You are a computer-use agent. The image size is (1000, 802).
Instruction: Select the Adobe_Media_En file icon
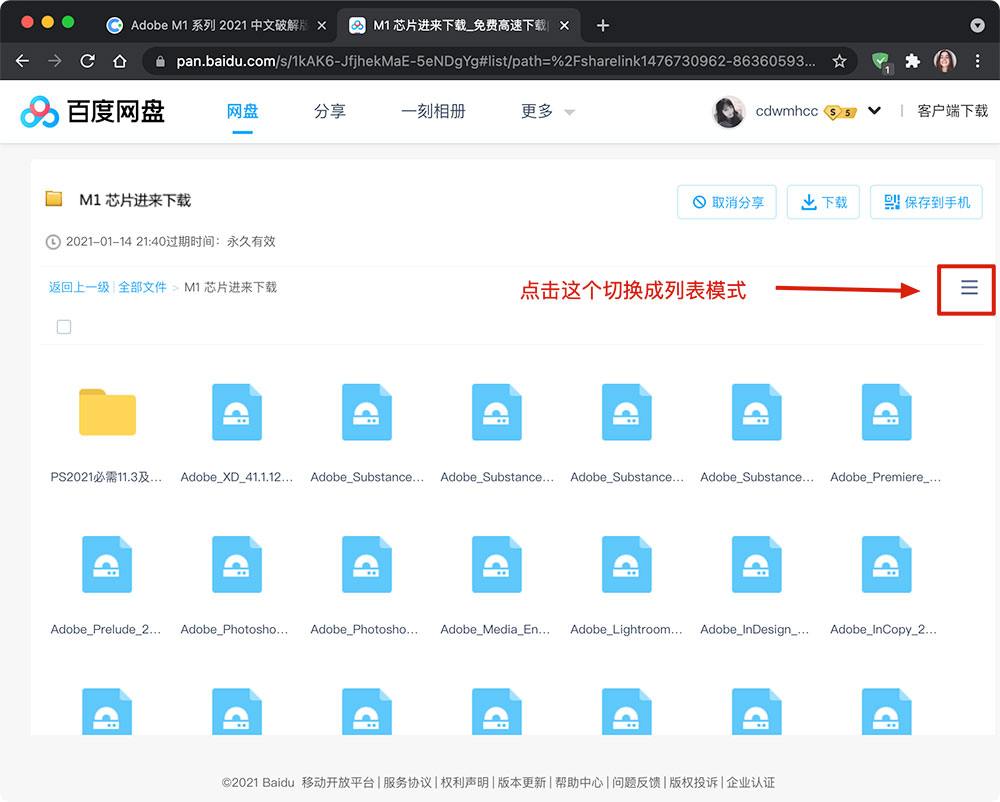click(x=496, y=564)
